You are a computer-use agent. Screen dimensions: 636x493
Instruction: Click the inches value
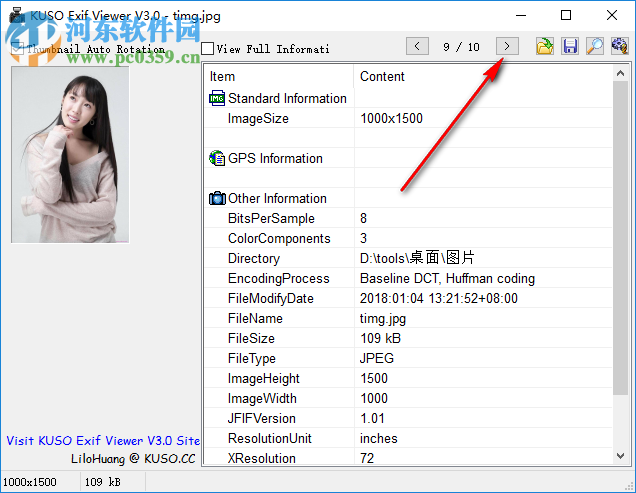pyautogui.click(x=379, y=438)
